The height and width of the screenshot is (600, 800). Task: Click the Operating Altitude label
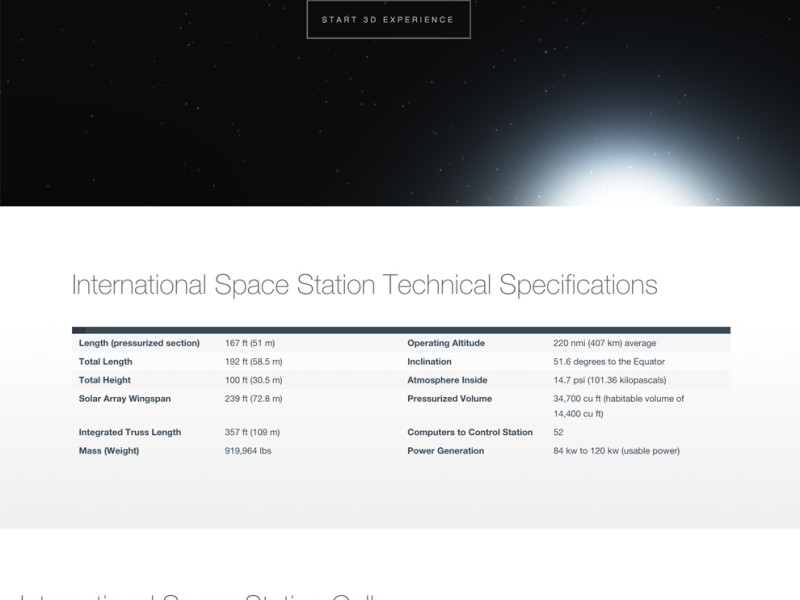[x=446, y=343]
